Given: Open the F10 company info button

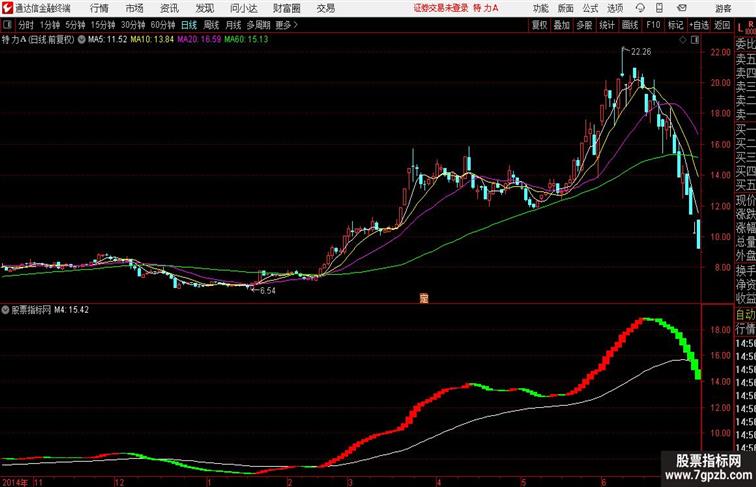Looking at the screenshot, I should 653,25.
